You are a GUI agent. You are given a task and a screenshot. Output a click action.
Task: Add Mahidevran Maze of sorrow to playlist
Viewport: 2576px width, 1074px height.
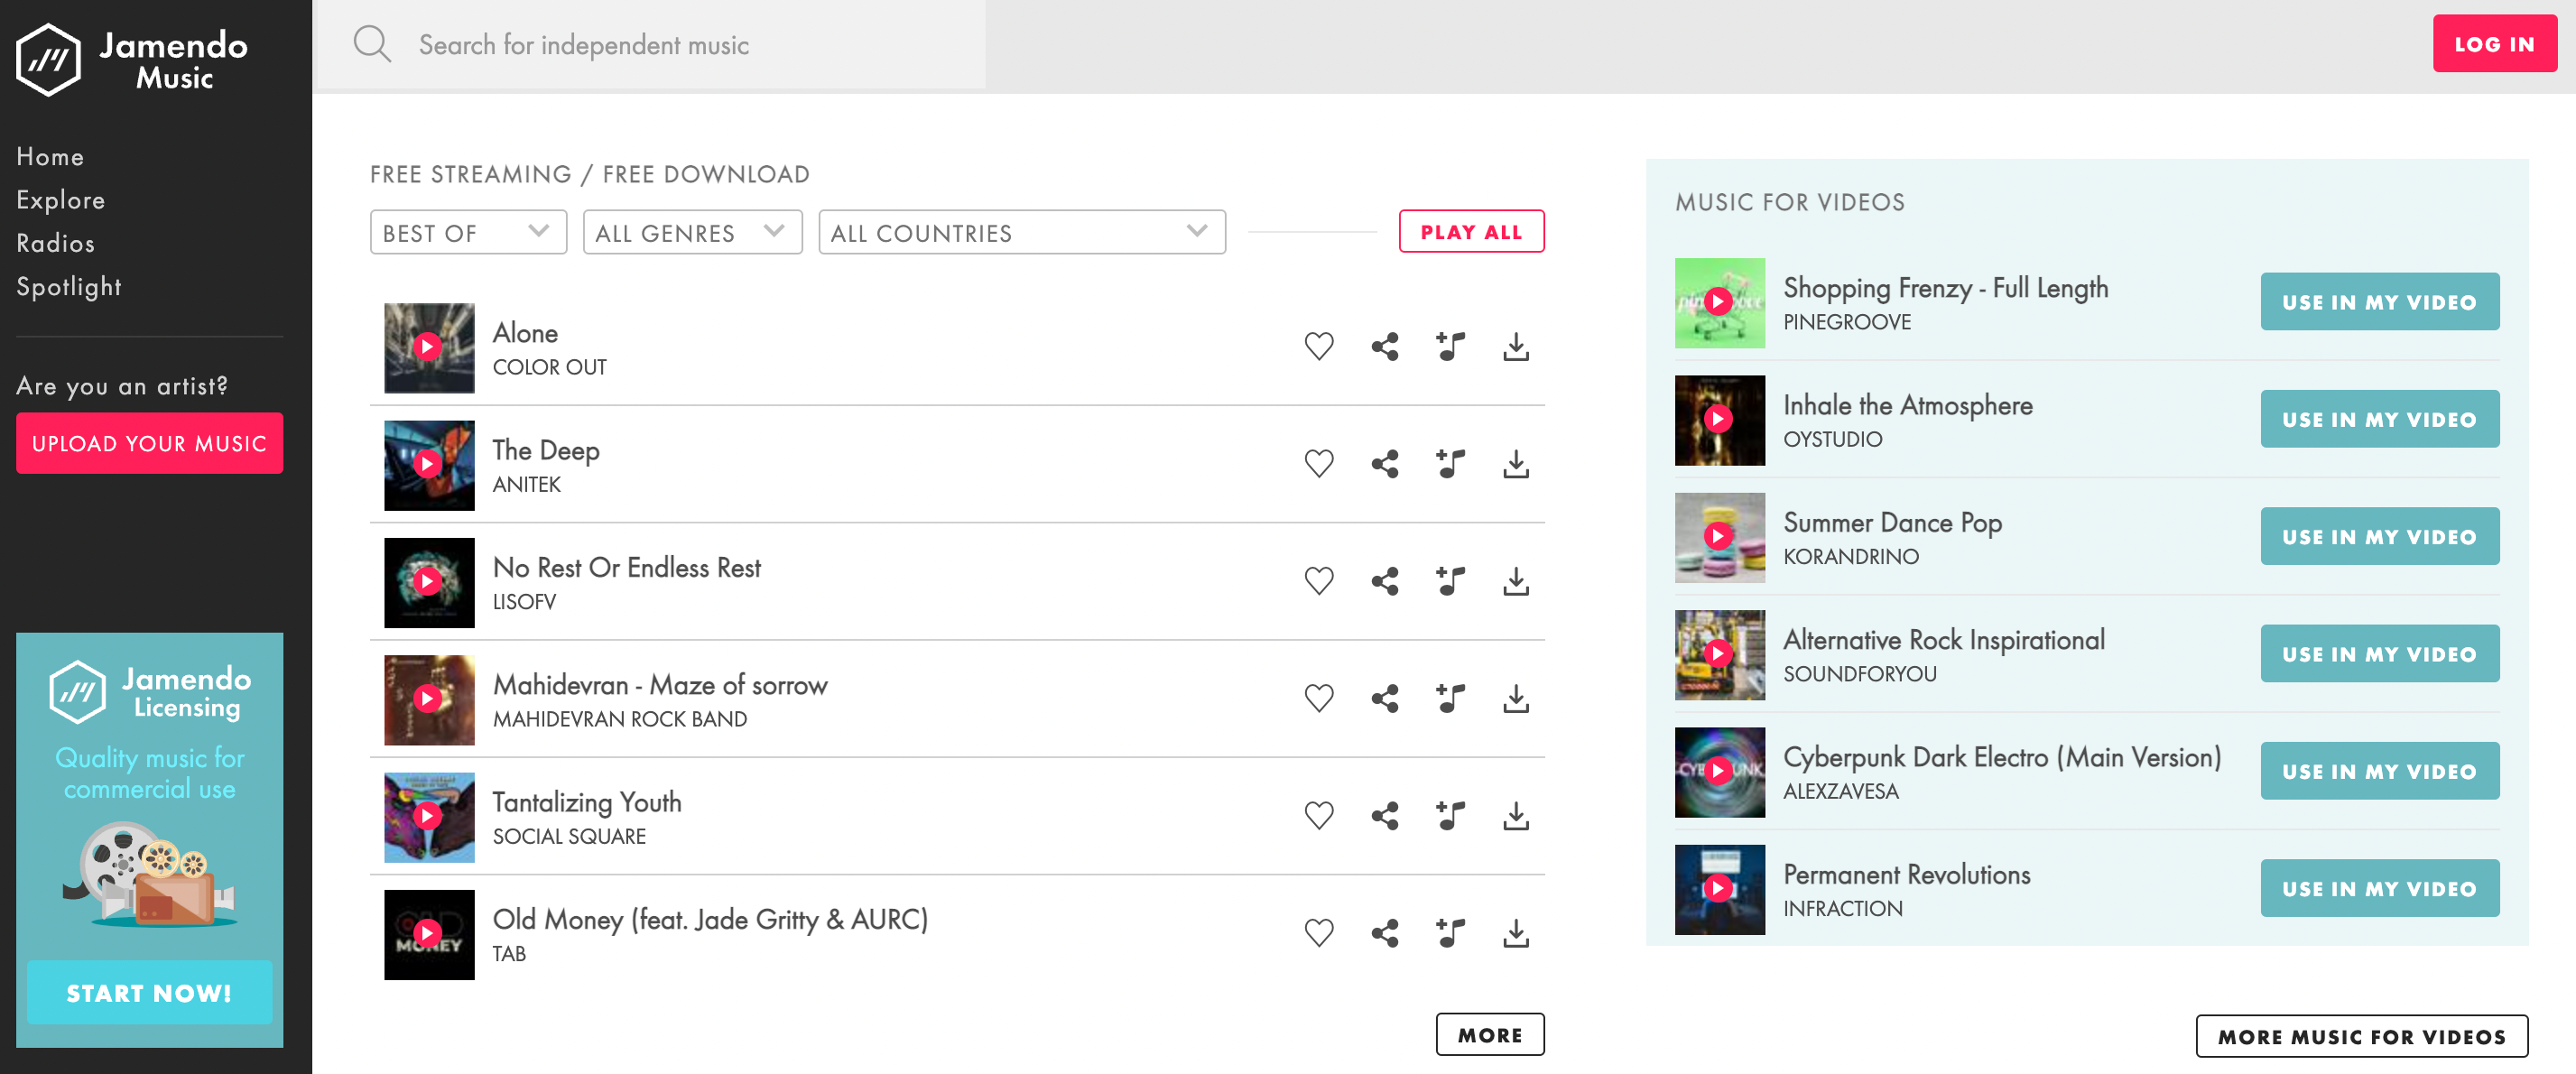[x=1450, y=698]
